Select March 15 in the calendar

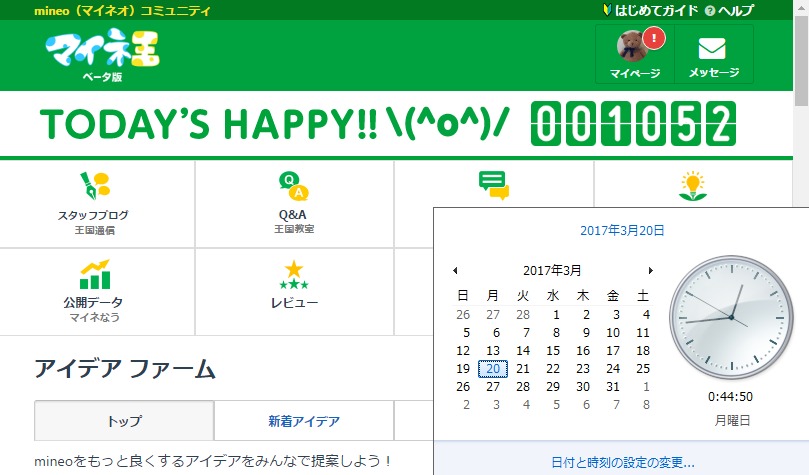click(553, 351)
